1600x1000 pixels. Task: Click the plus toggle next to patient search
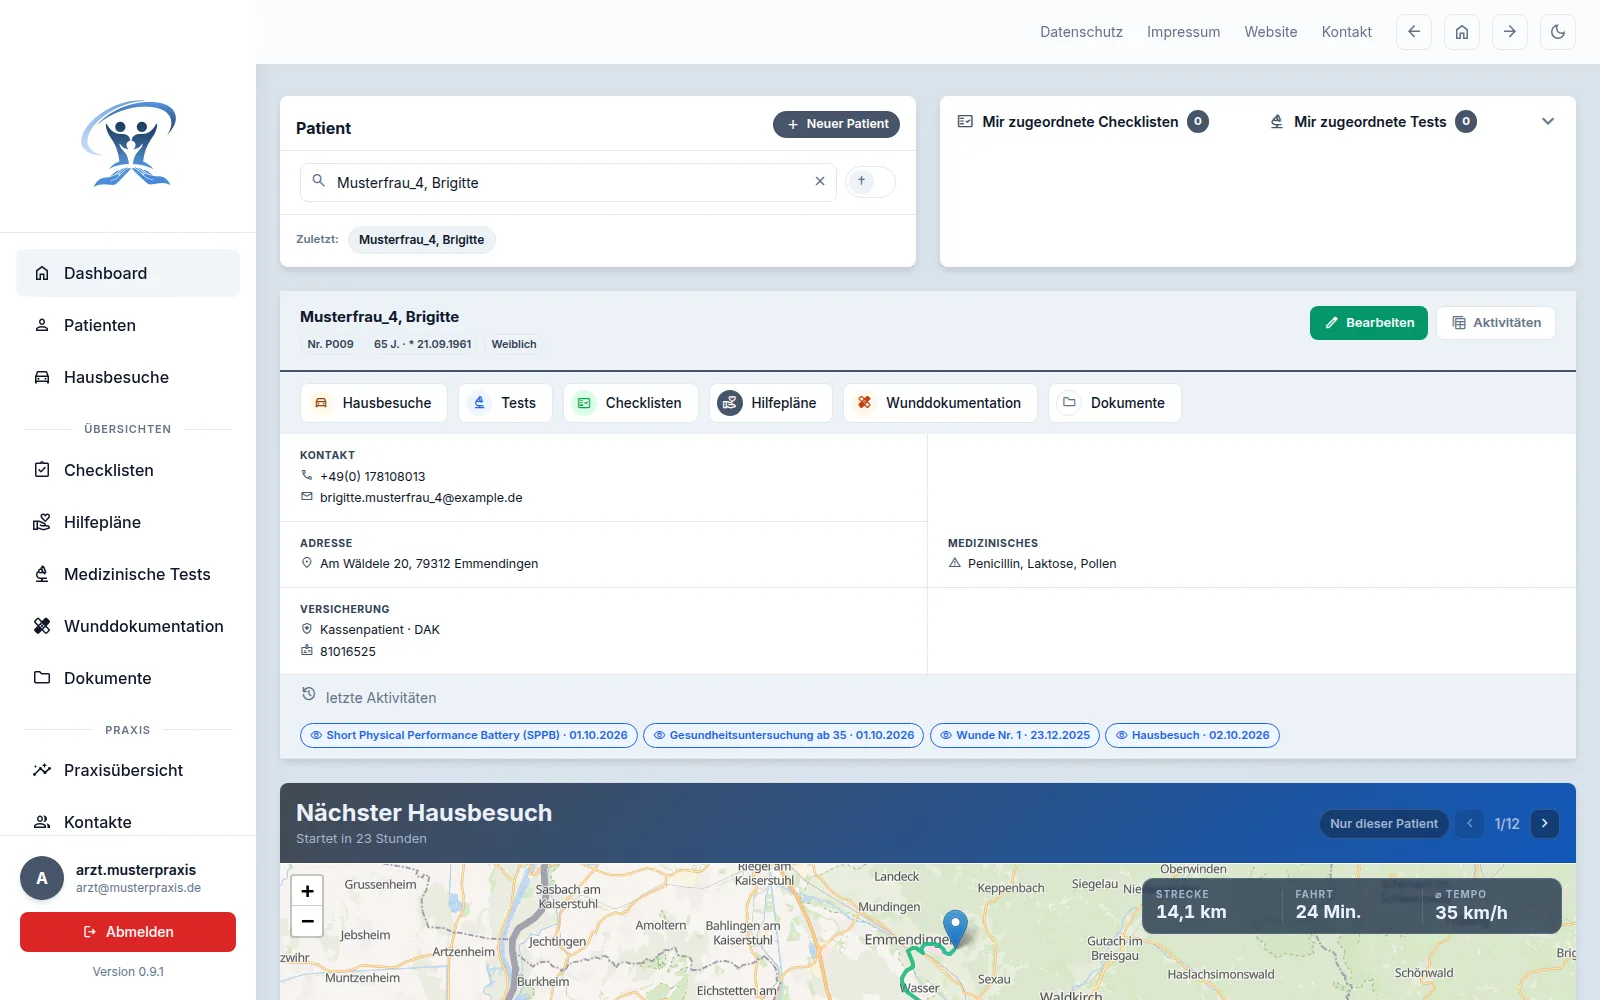pyautogui.click(x=870, y=182)
